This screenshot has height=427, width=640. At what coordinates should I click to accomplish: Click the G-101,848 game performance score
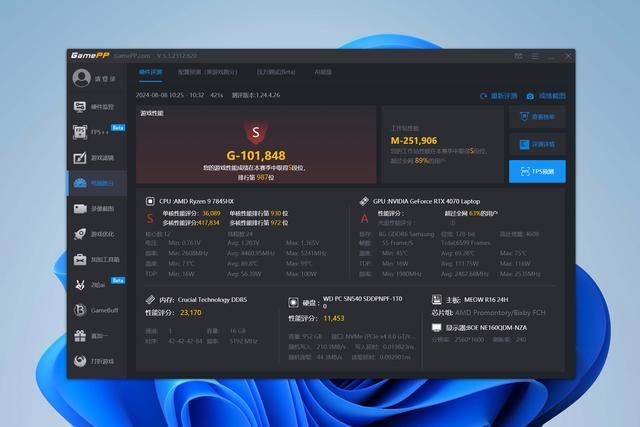coord(256,155)
